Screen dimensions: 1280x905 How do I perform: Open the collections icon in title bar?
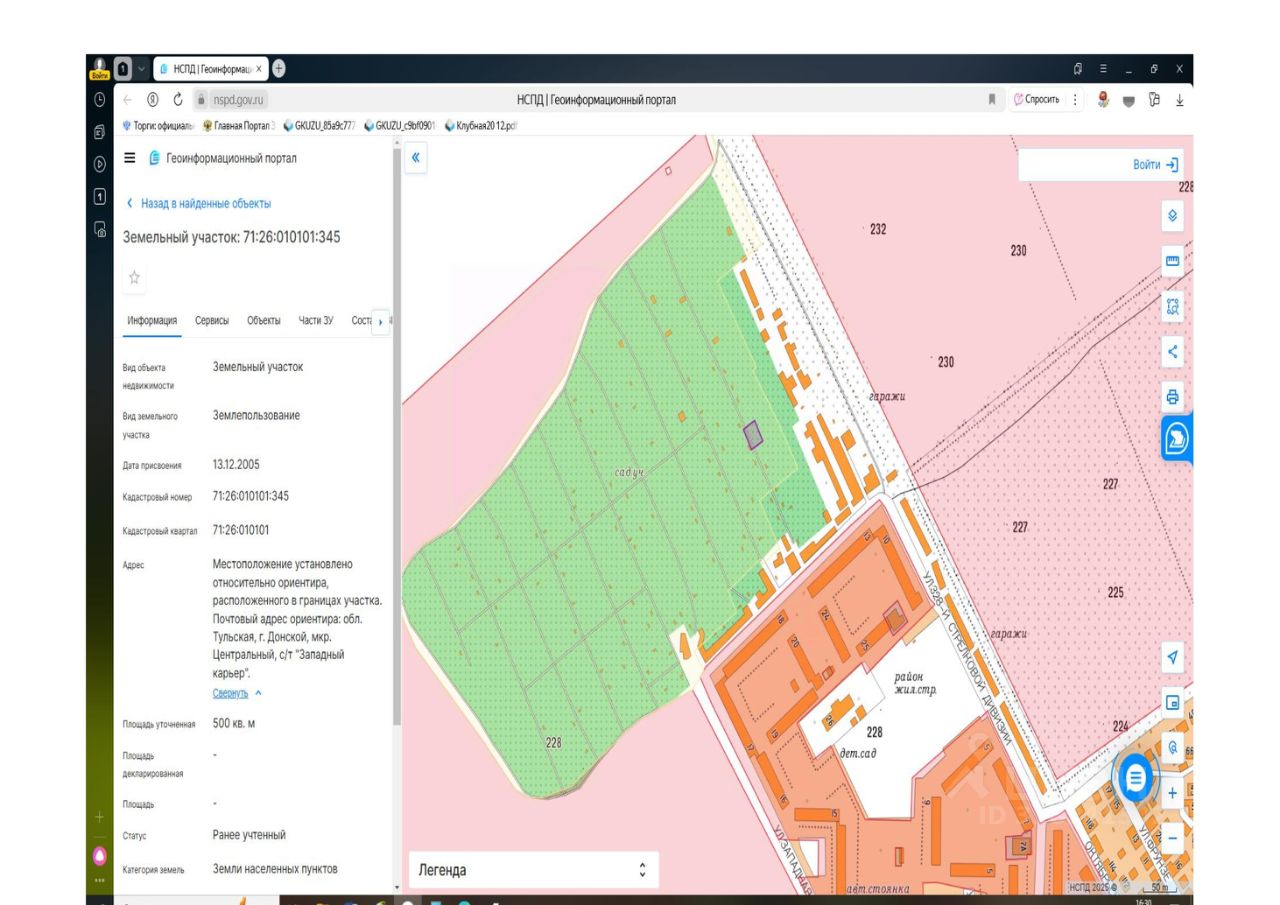[x=1078, y=69]
